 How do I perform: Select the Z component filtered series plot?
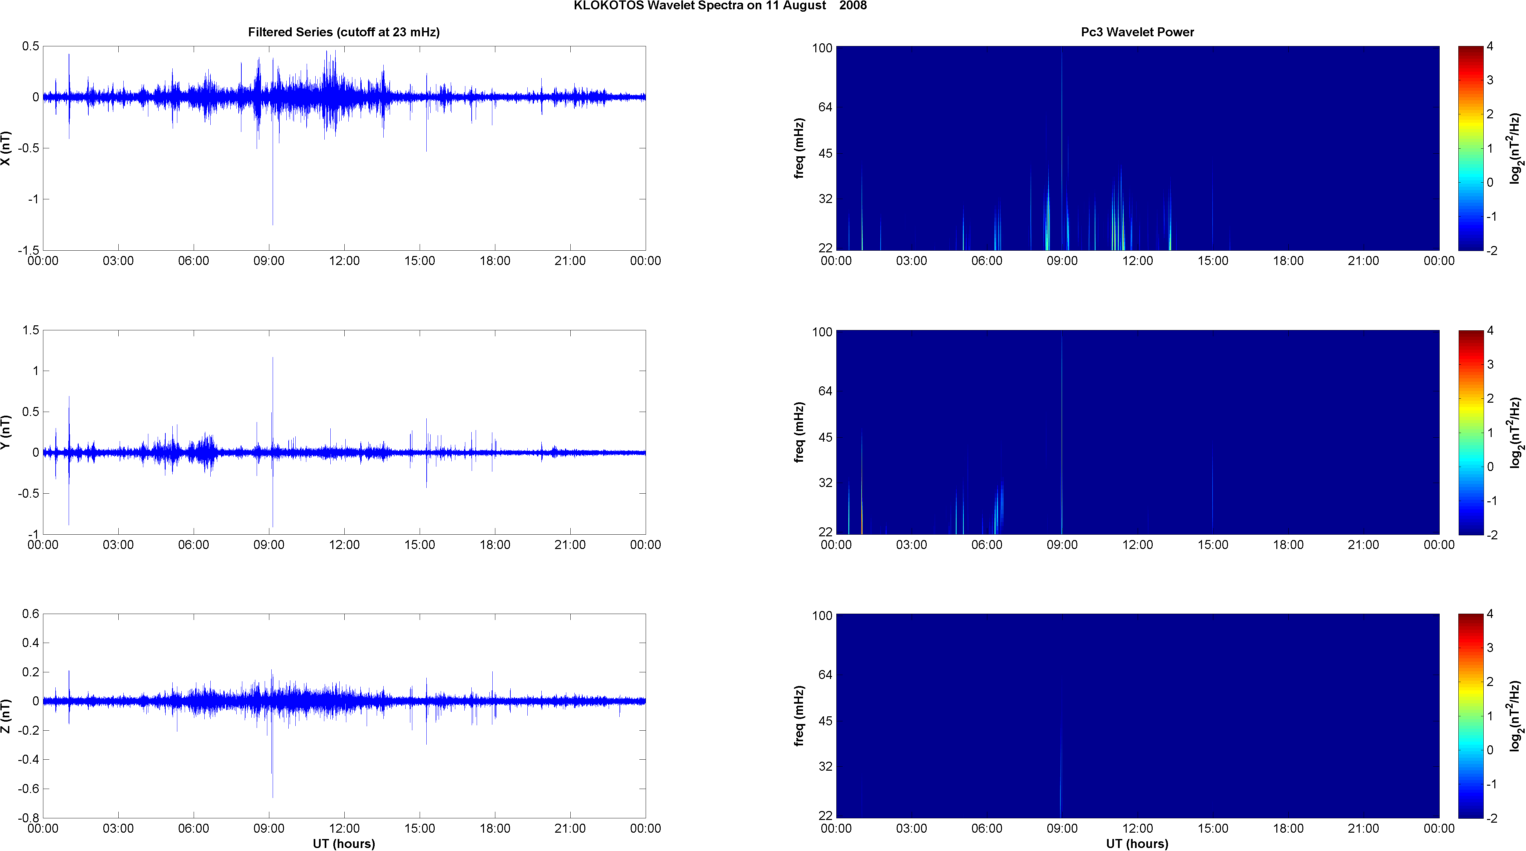(343, 716)
